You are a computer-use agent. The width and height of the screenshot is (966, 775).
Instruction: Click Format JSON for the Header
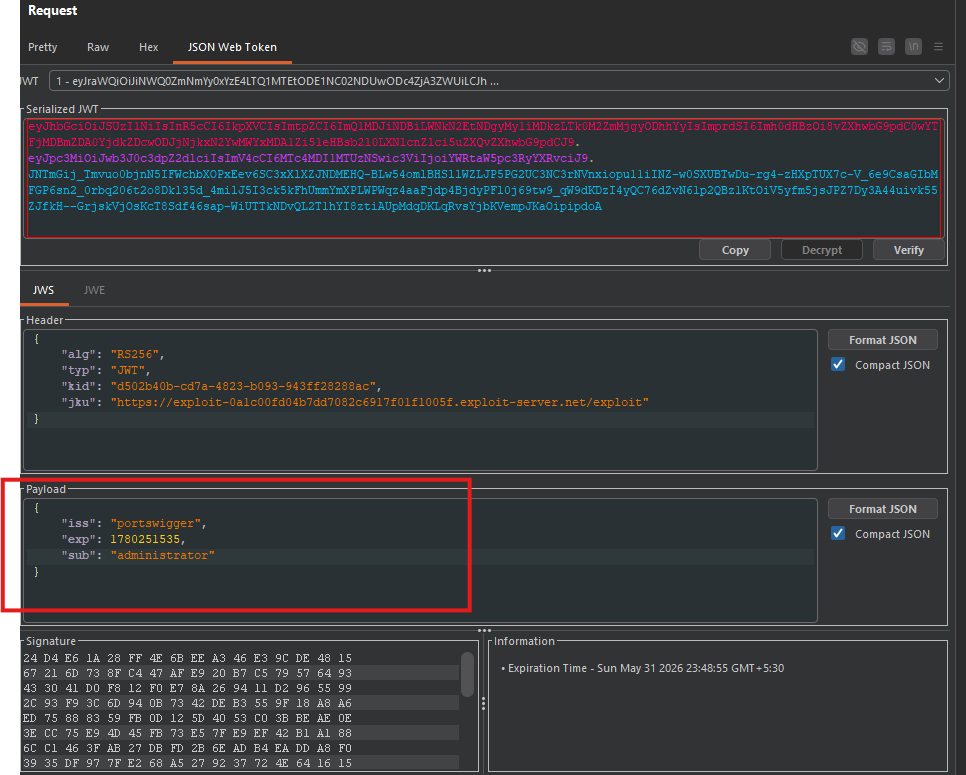point(883,340)
